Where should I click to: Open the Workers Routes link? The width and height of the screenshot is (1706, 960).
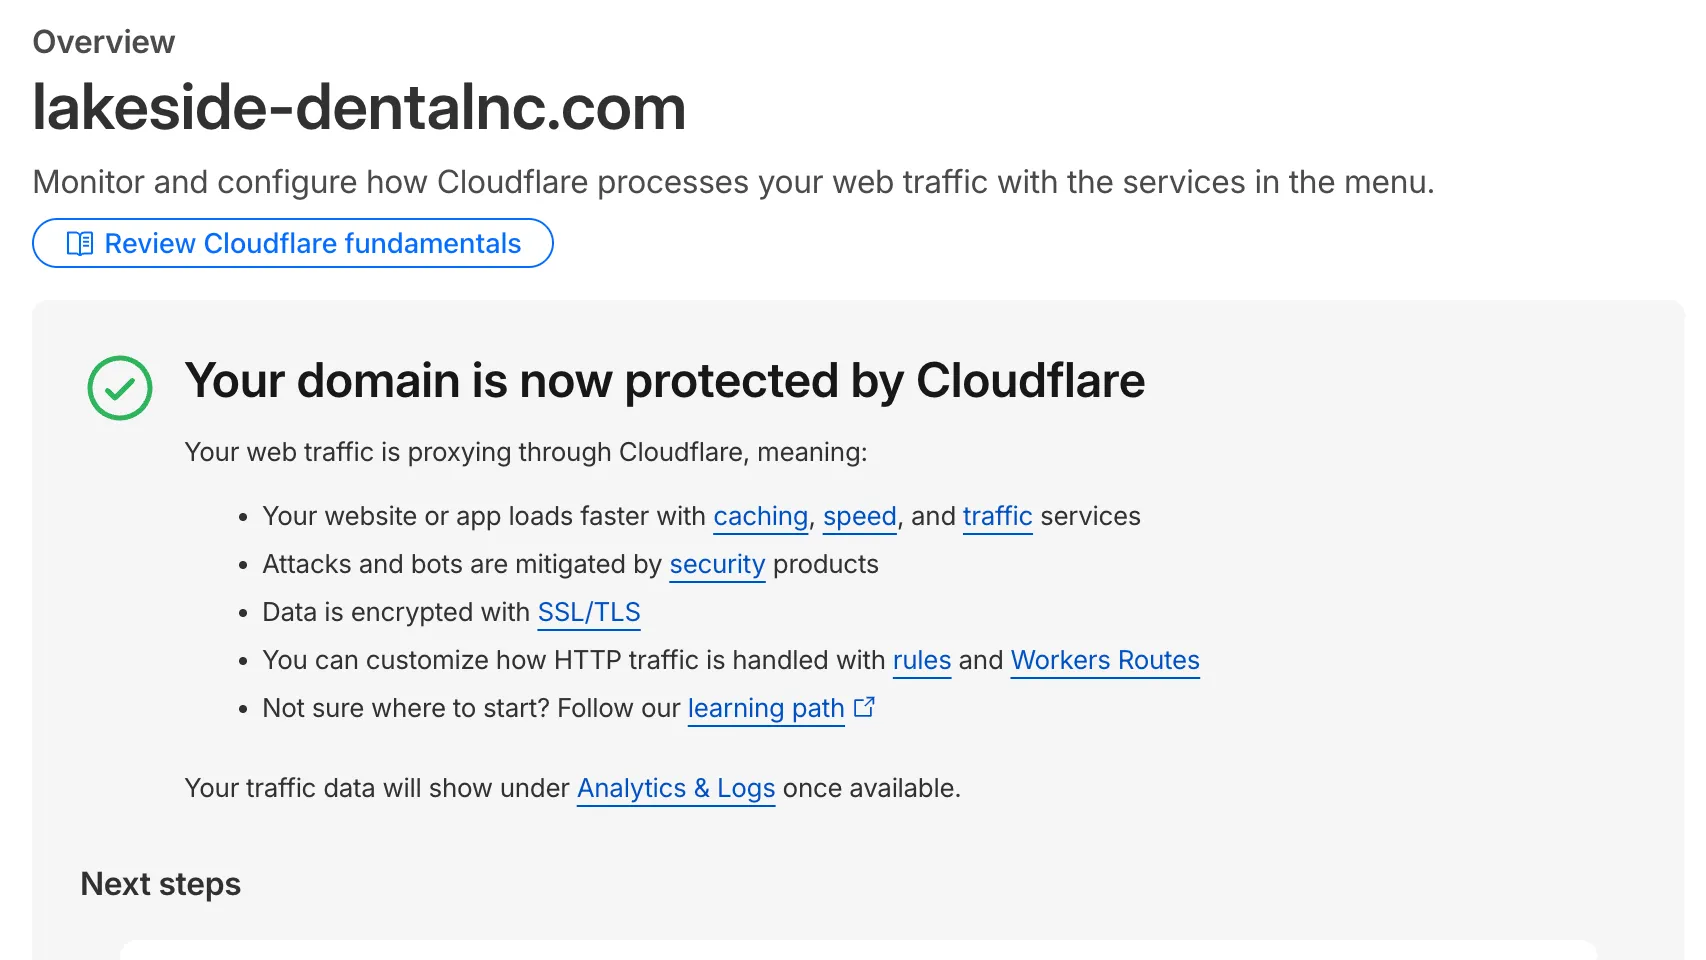click(x=1105, y=660)
